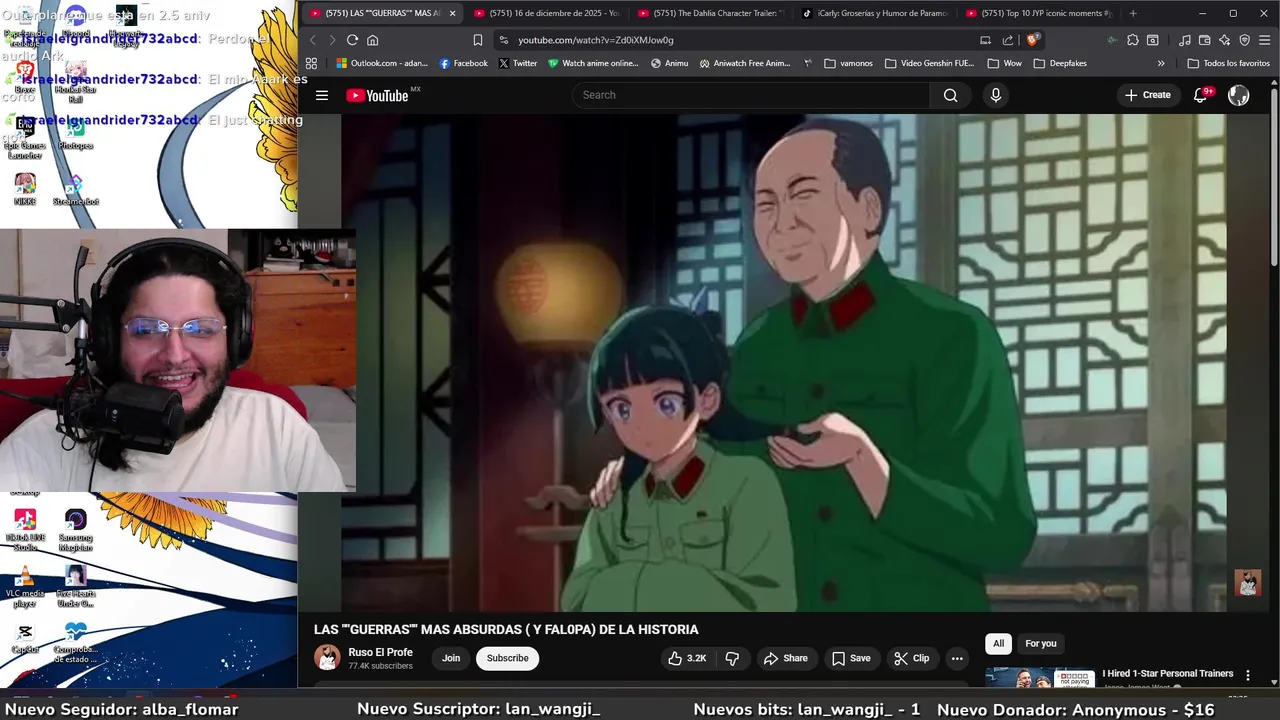This screenshot has height=720, width=1280.
Task: Open the browser tab grid apps icon
Action: coord(311,63)
